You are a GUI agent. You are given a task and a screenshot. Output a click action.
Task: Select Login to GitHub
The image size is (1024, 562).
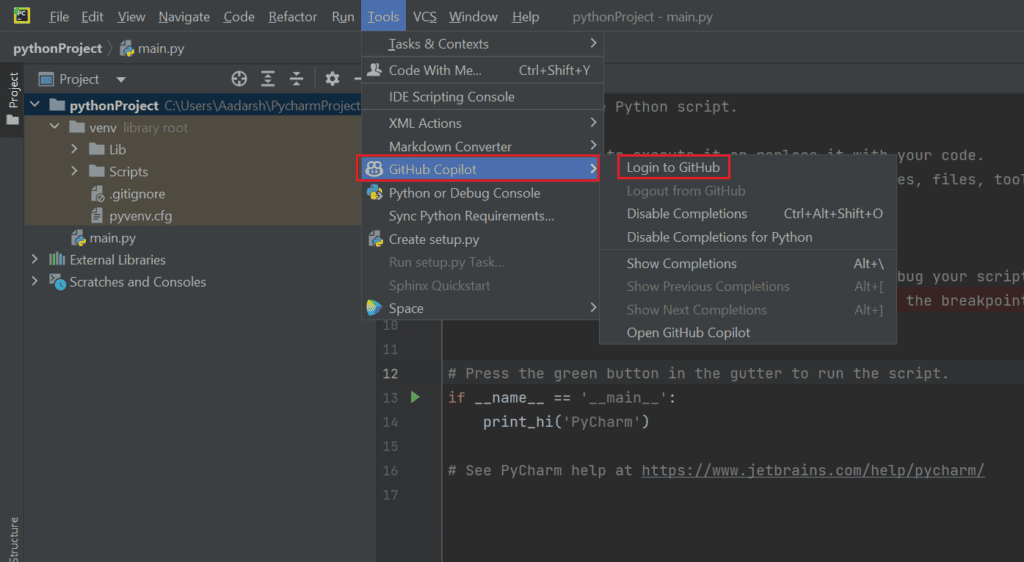[673, 167]
